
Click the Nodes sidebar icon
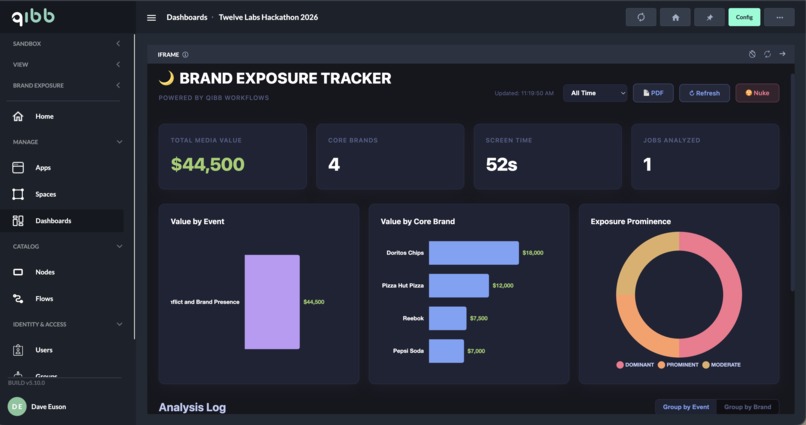pyautogui.click(x=18, y=272)
